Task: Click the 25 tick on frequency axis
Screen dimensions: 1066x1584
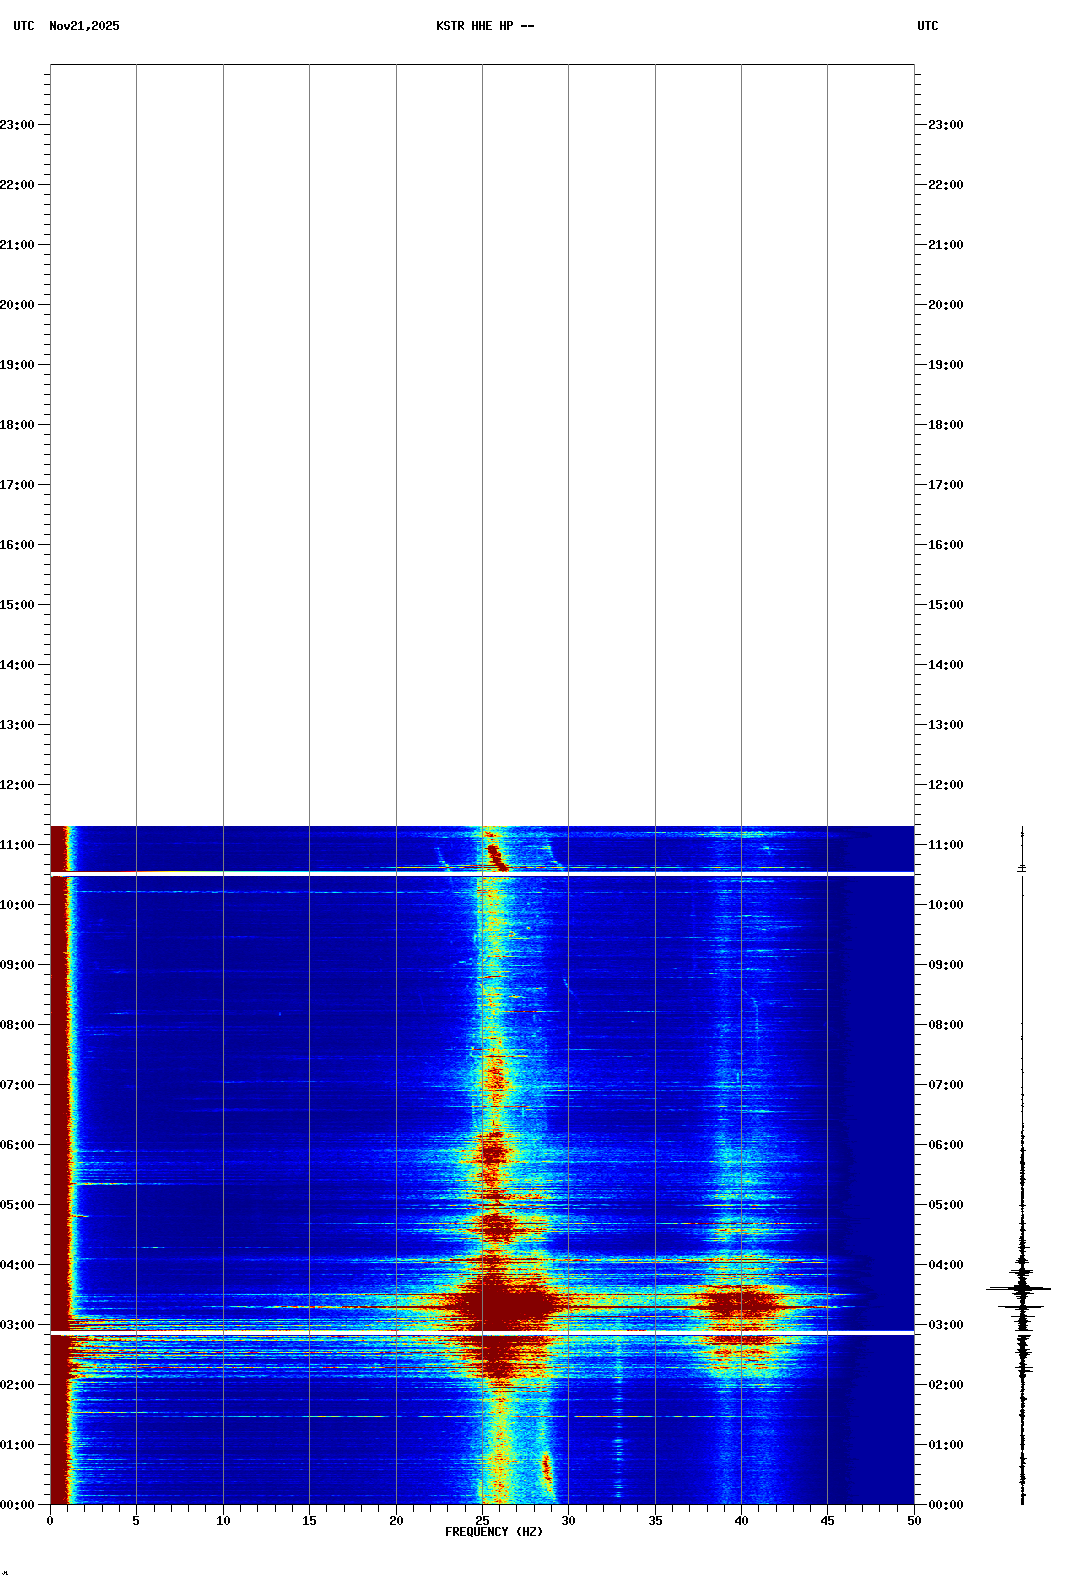Action: pos(482,1520)
